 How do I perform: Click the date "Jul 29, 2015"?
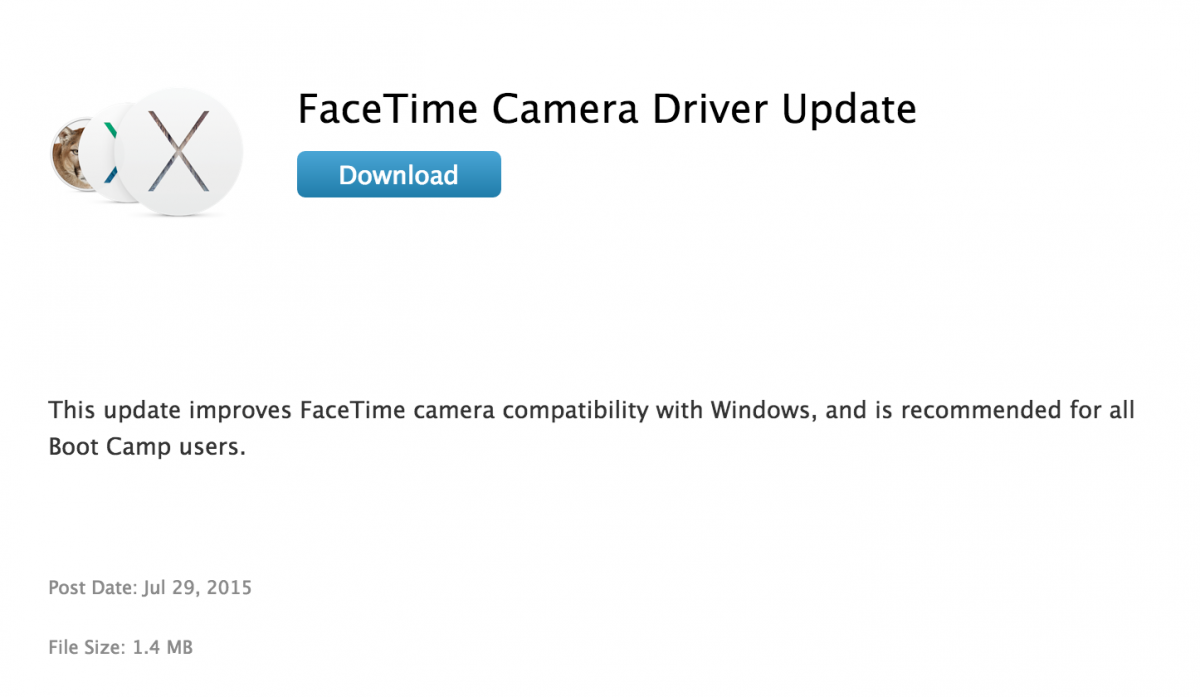pyautogui.click(x=197, y=588)
